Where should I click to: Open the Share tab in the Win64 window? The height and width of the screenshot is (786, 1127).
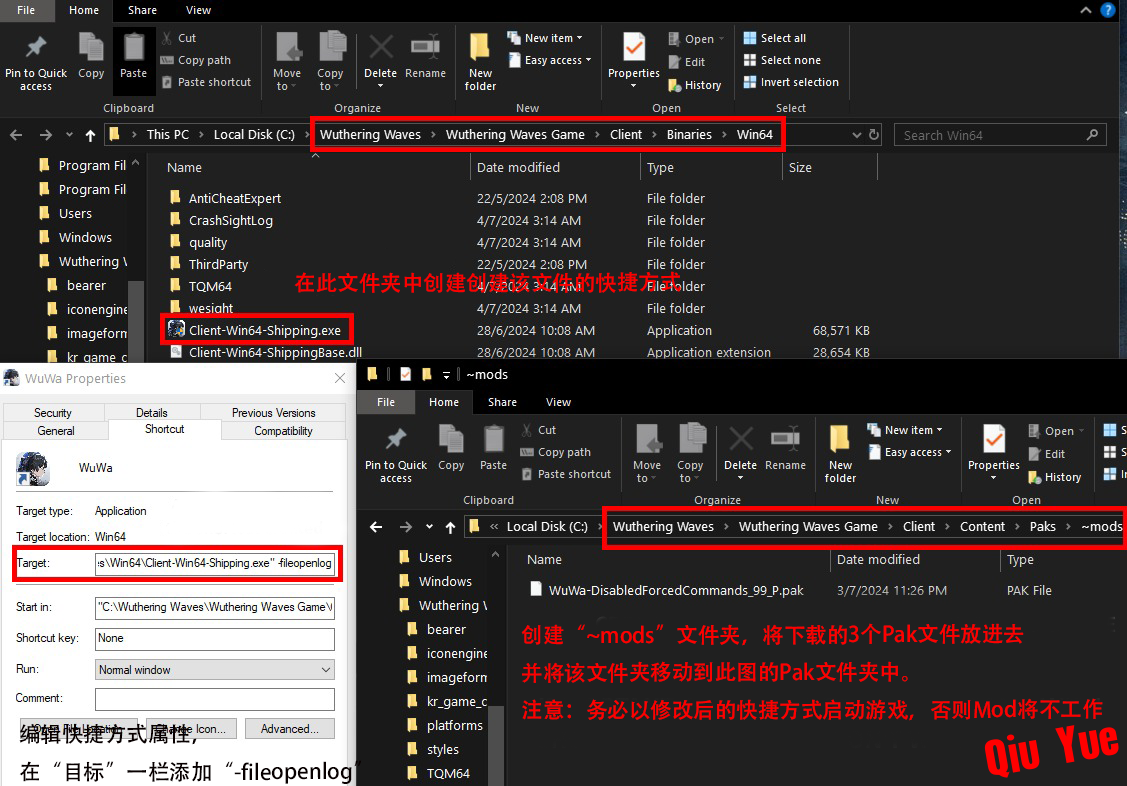pyautogui.click(x=142, y=10)
